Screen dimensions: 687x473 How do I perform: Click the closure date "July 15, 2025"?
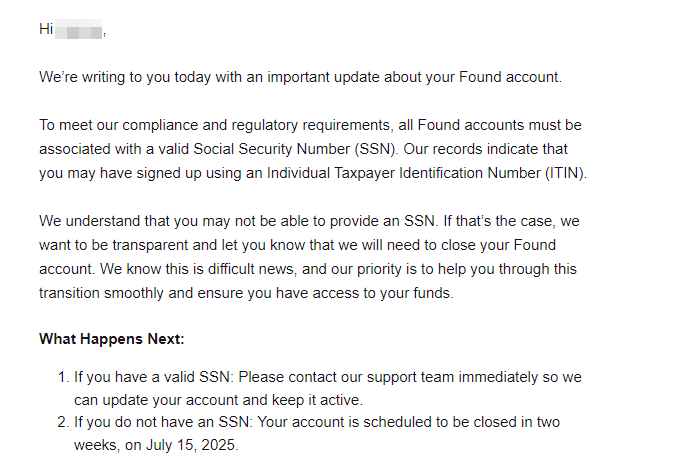tap(191, 445)
